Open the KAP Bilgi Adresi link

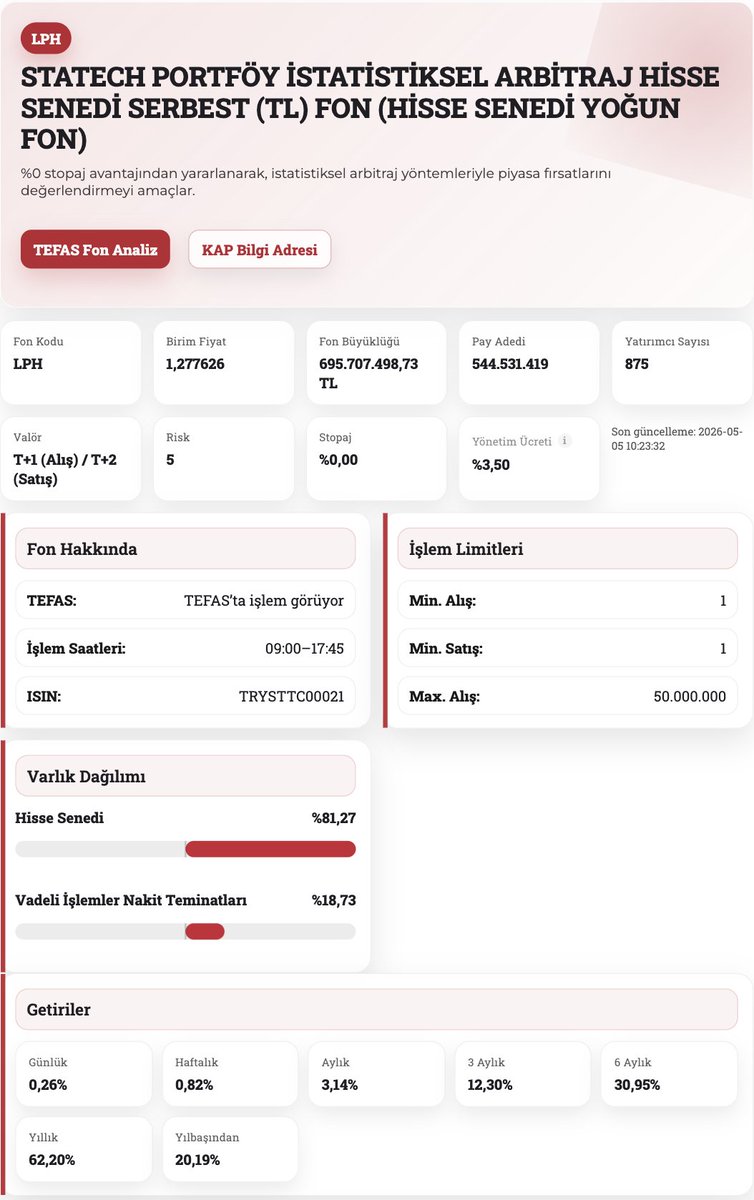coord(259,250)
